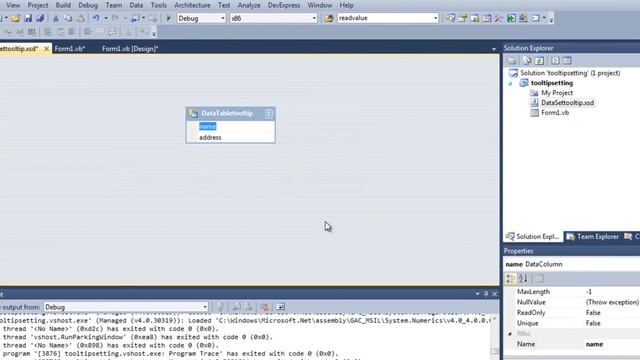Click the Solution Explorer icon in top toolbar

tap(450, 18)
